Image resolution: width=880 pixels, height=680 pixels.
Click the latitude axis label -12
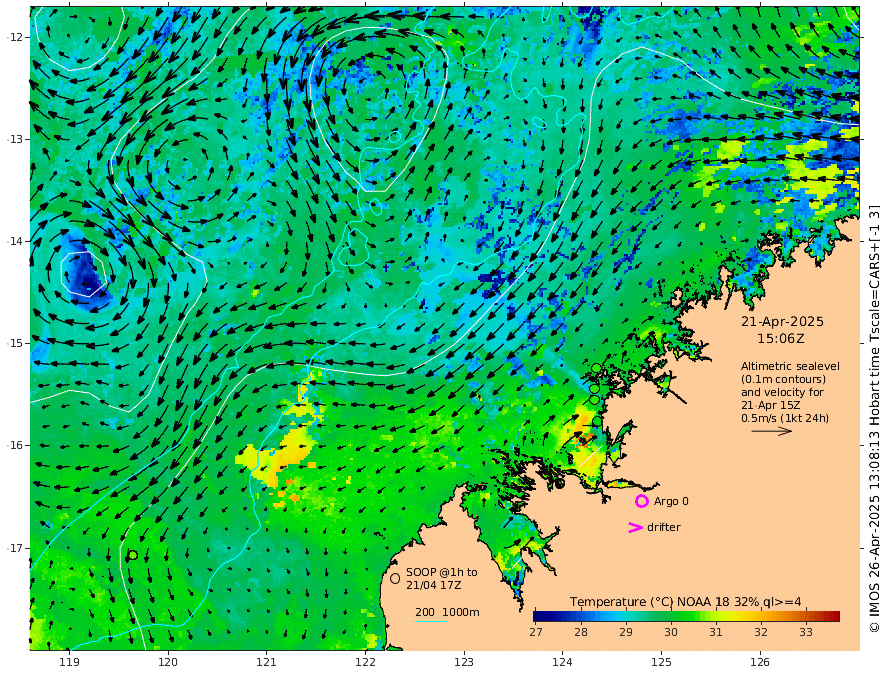(15, 37)
